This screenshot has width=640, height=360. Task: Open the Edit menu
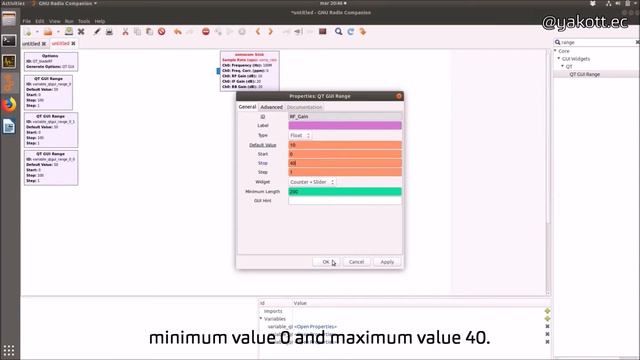click(x=40, y=21)
